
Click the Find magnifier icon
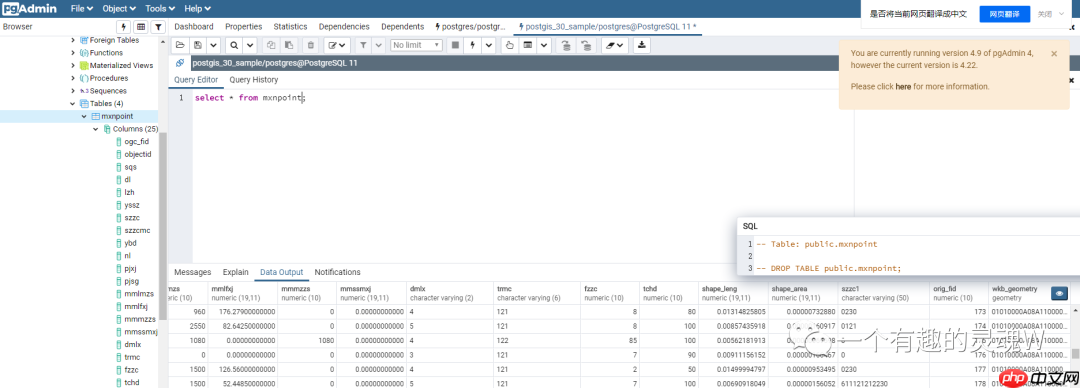[x=234, y=45]
